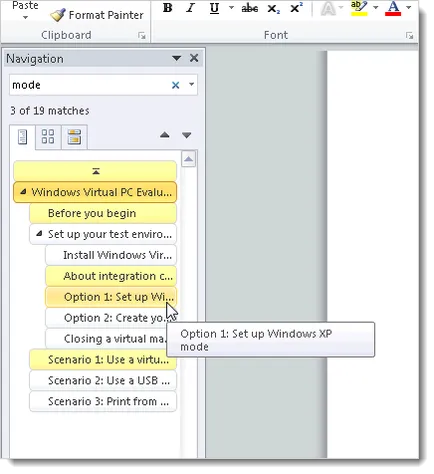The width and height of the screenshot is (434, 474).
Task: Toggle Strikethrough formatting
Action: [x=250, y=8]
